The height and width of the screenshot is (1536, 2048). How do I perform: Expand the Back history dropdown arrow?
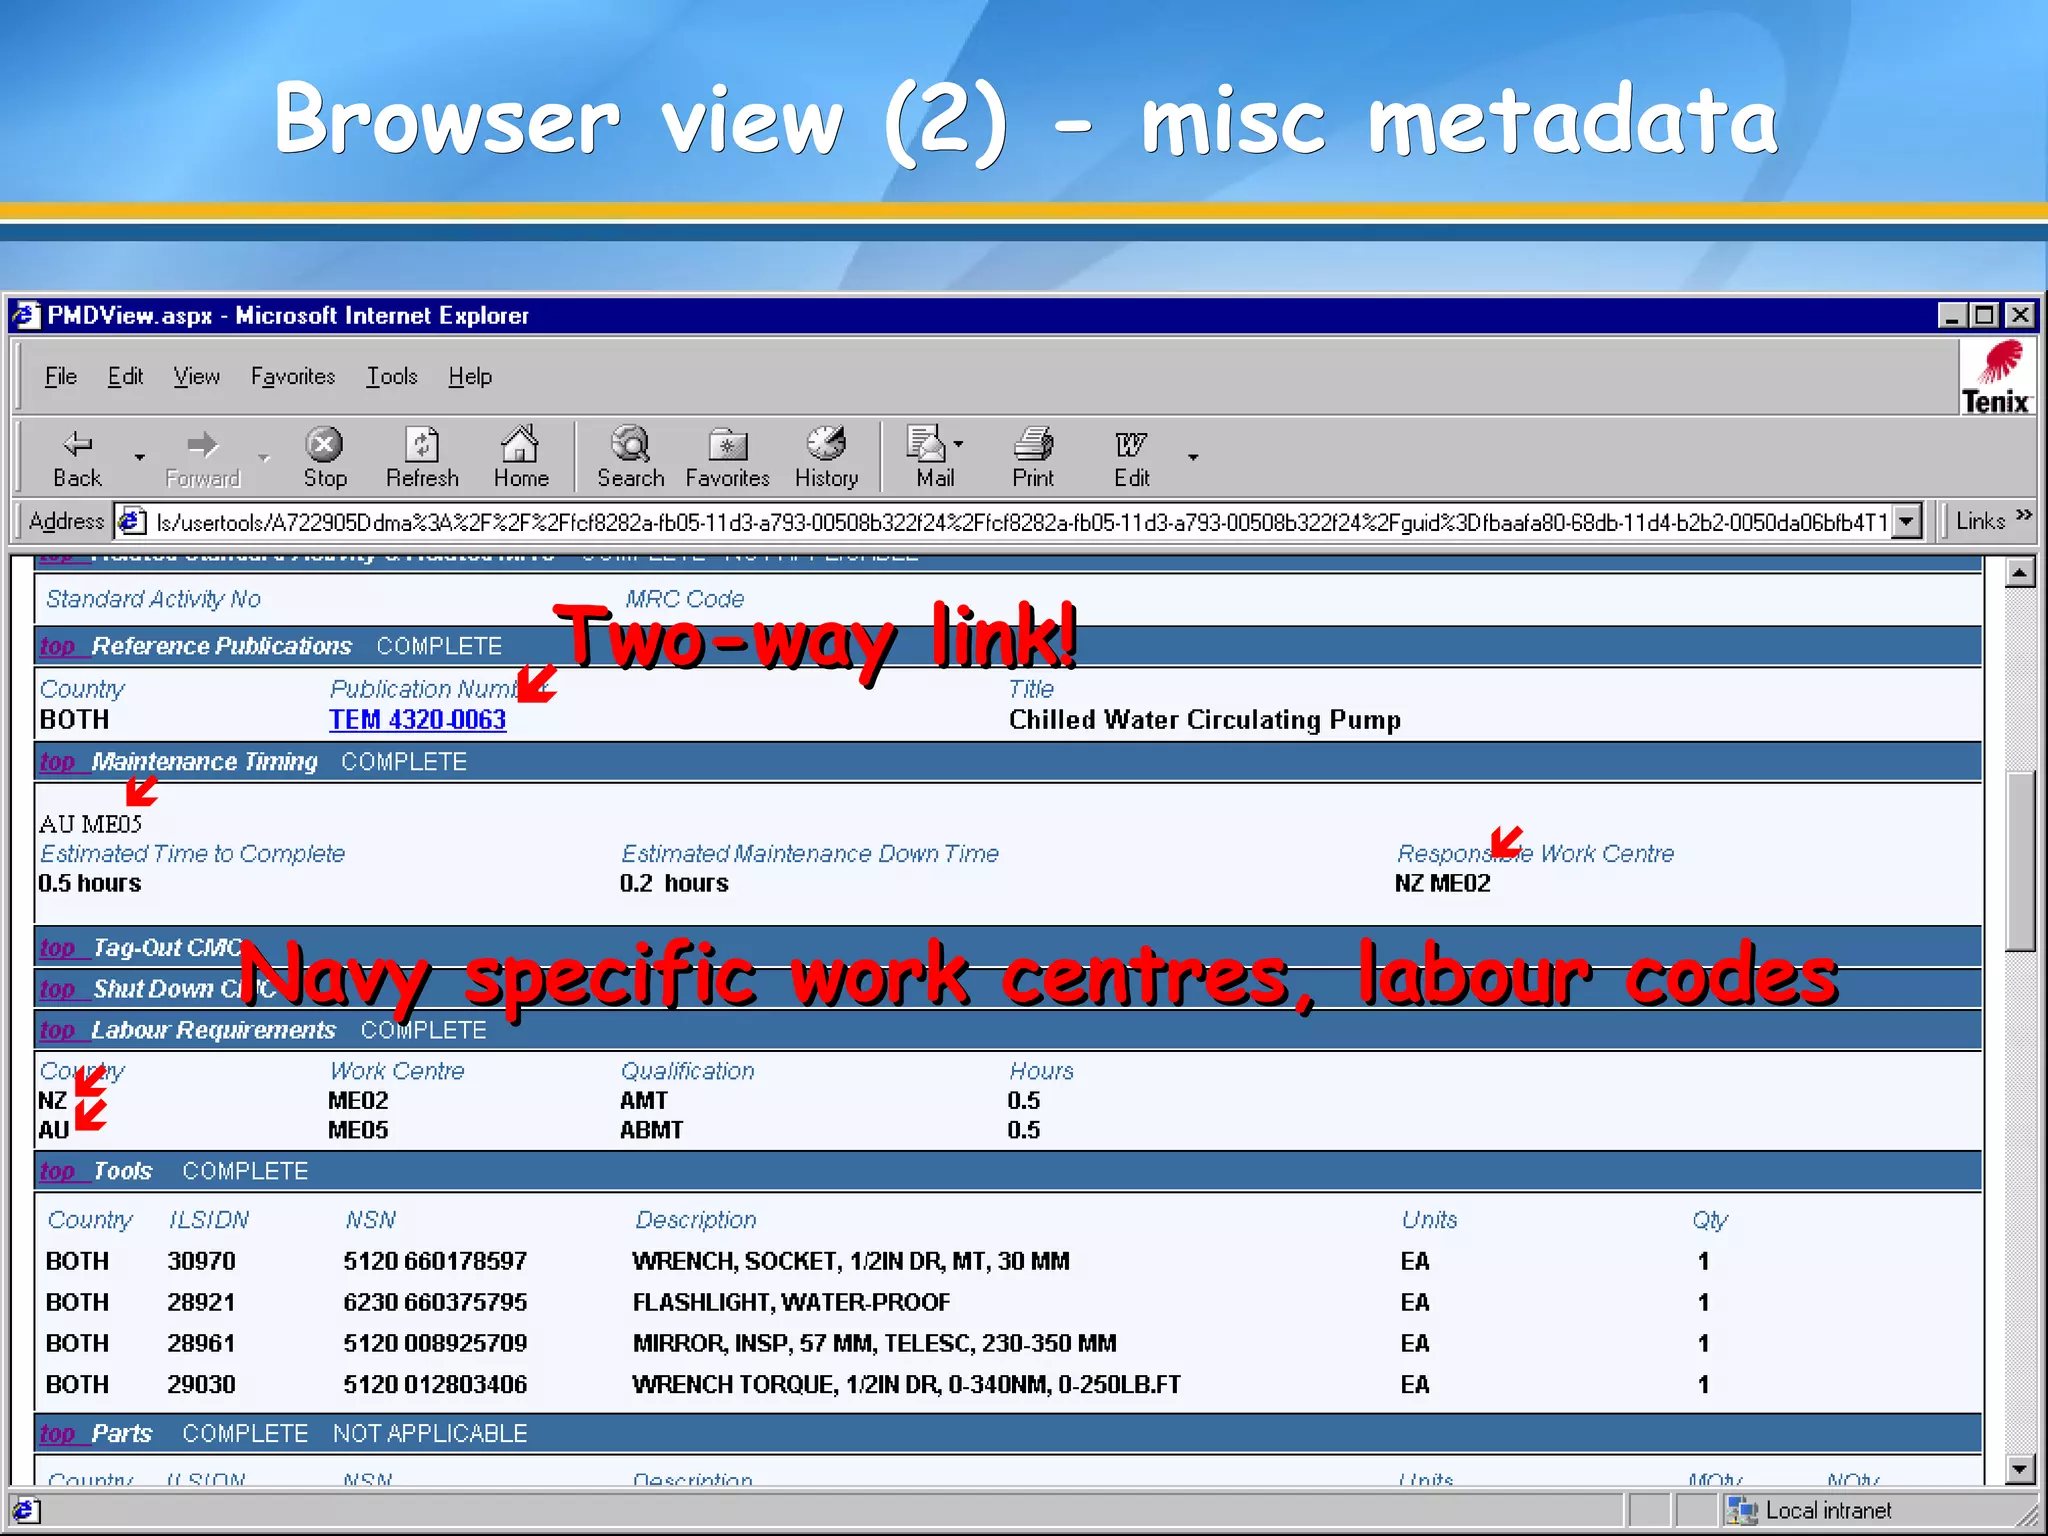pos(140,457)
